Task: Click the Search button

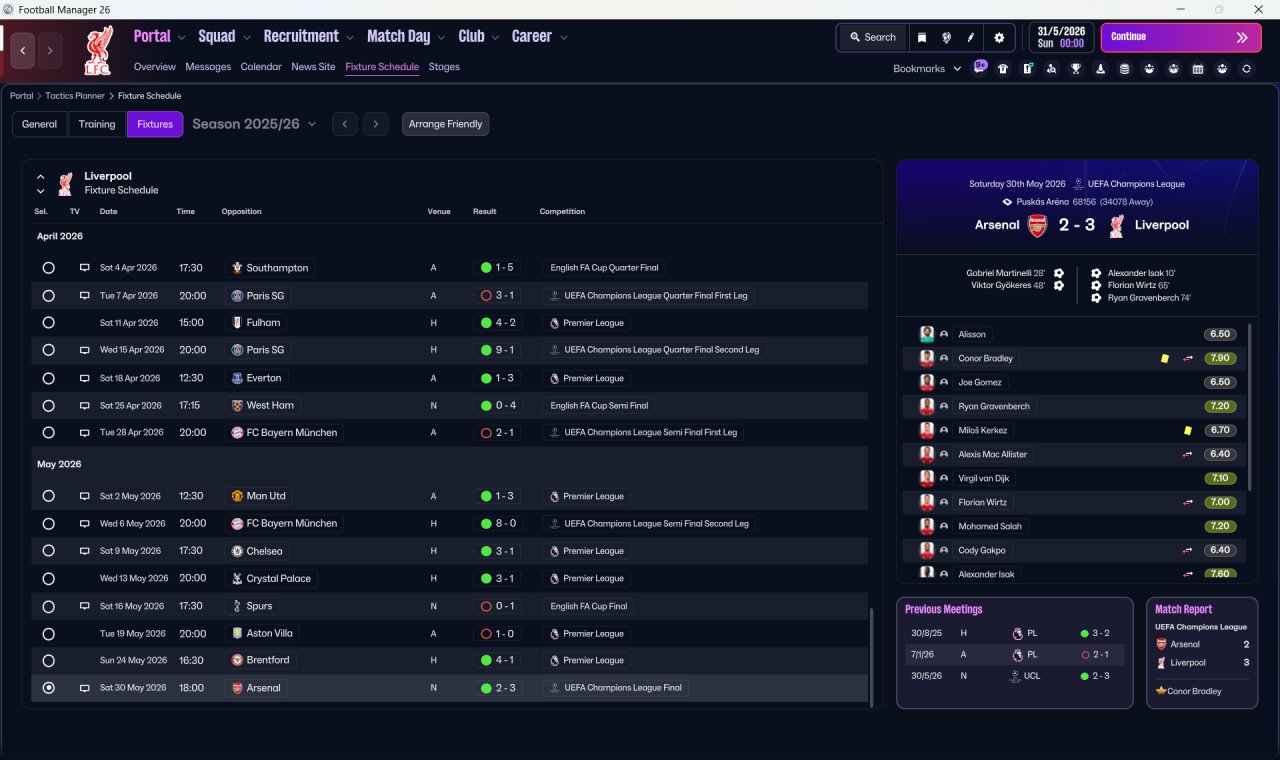Action: tap(872, 37)
